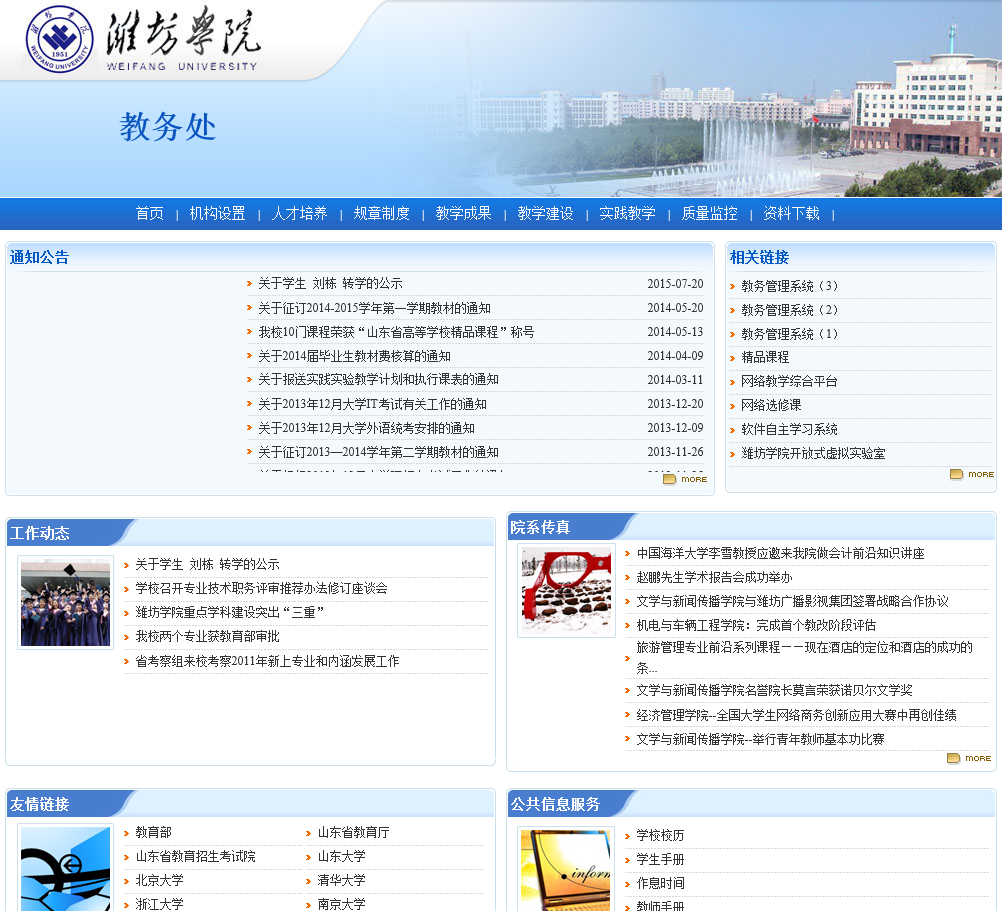Open 教务管理系统（2）link
Image resolution: width=1002 pixels, height=911 pixels.
(x=789, y=310)
